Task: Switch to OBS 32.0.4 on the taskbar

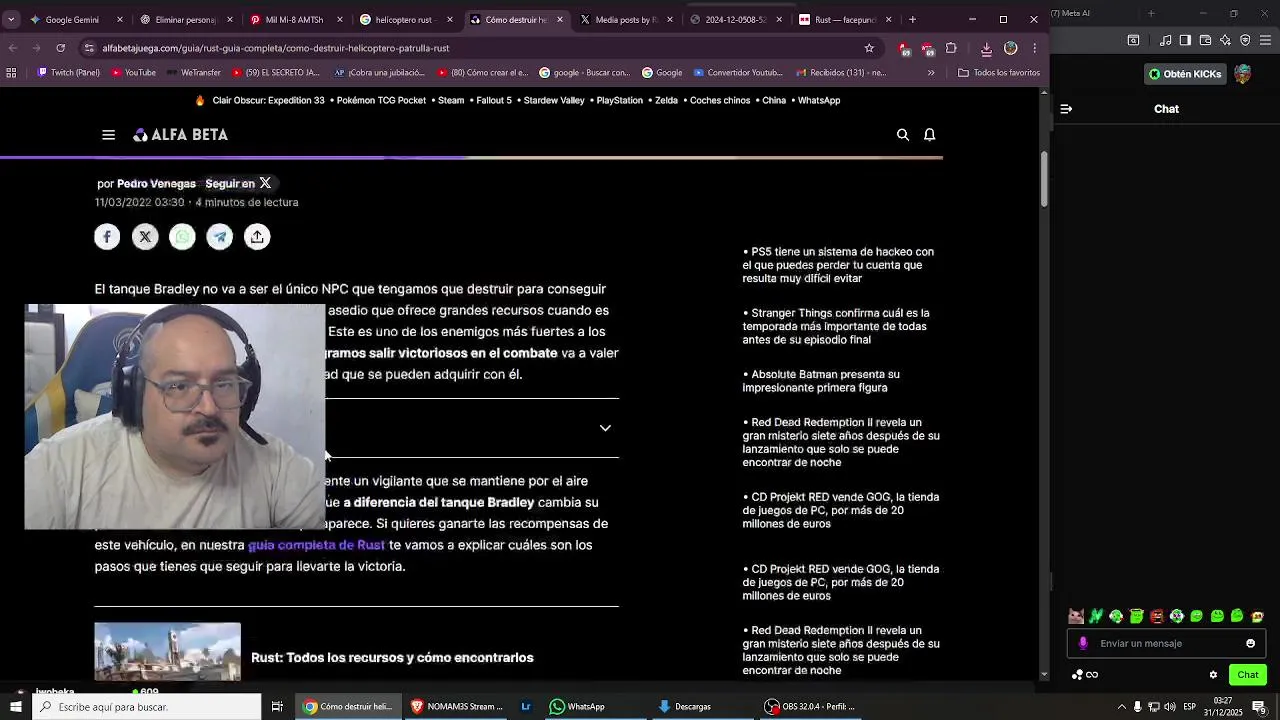Action: (811, 707)
